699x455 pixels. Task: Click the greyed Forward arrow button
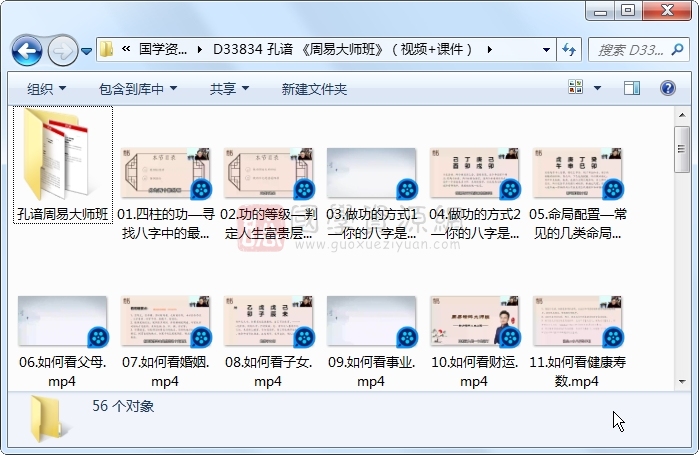(x=62, y=51)
